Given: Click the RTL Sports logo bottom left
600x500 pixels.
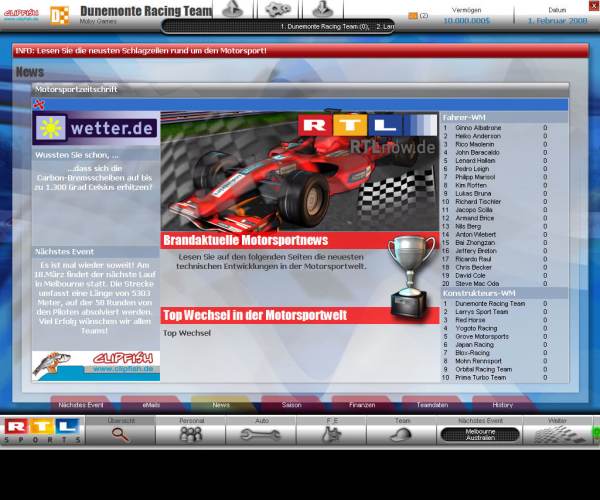Looking at the screenshot, I should click(x=42, y=430).
